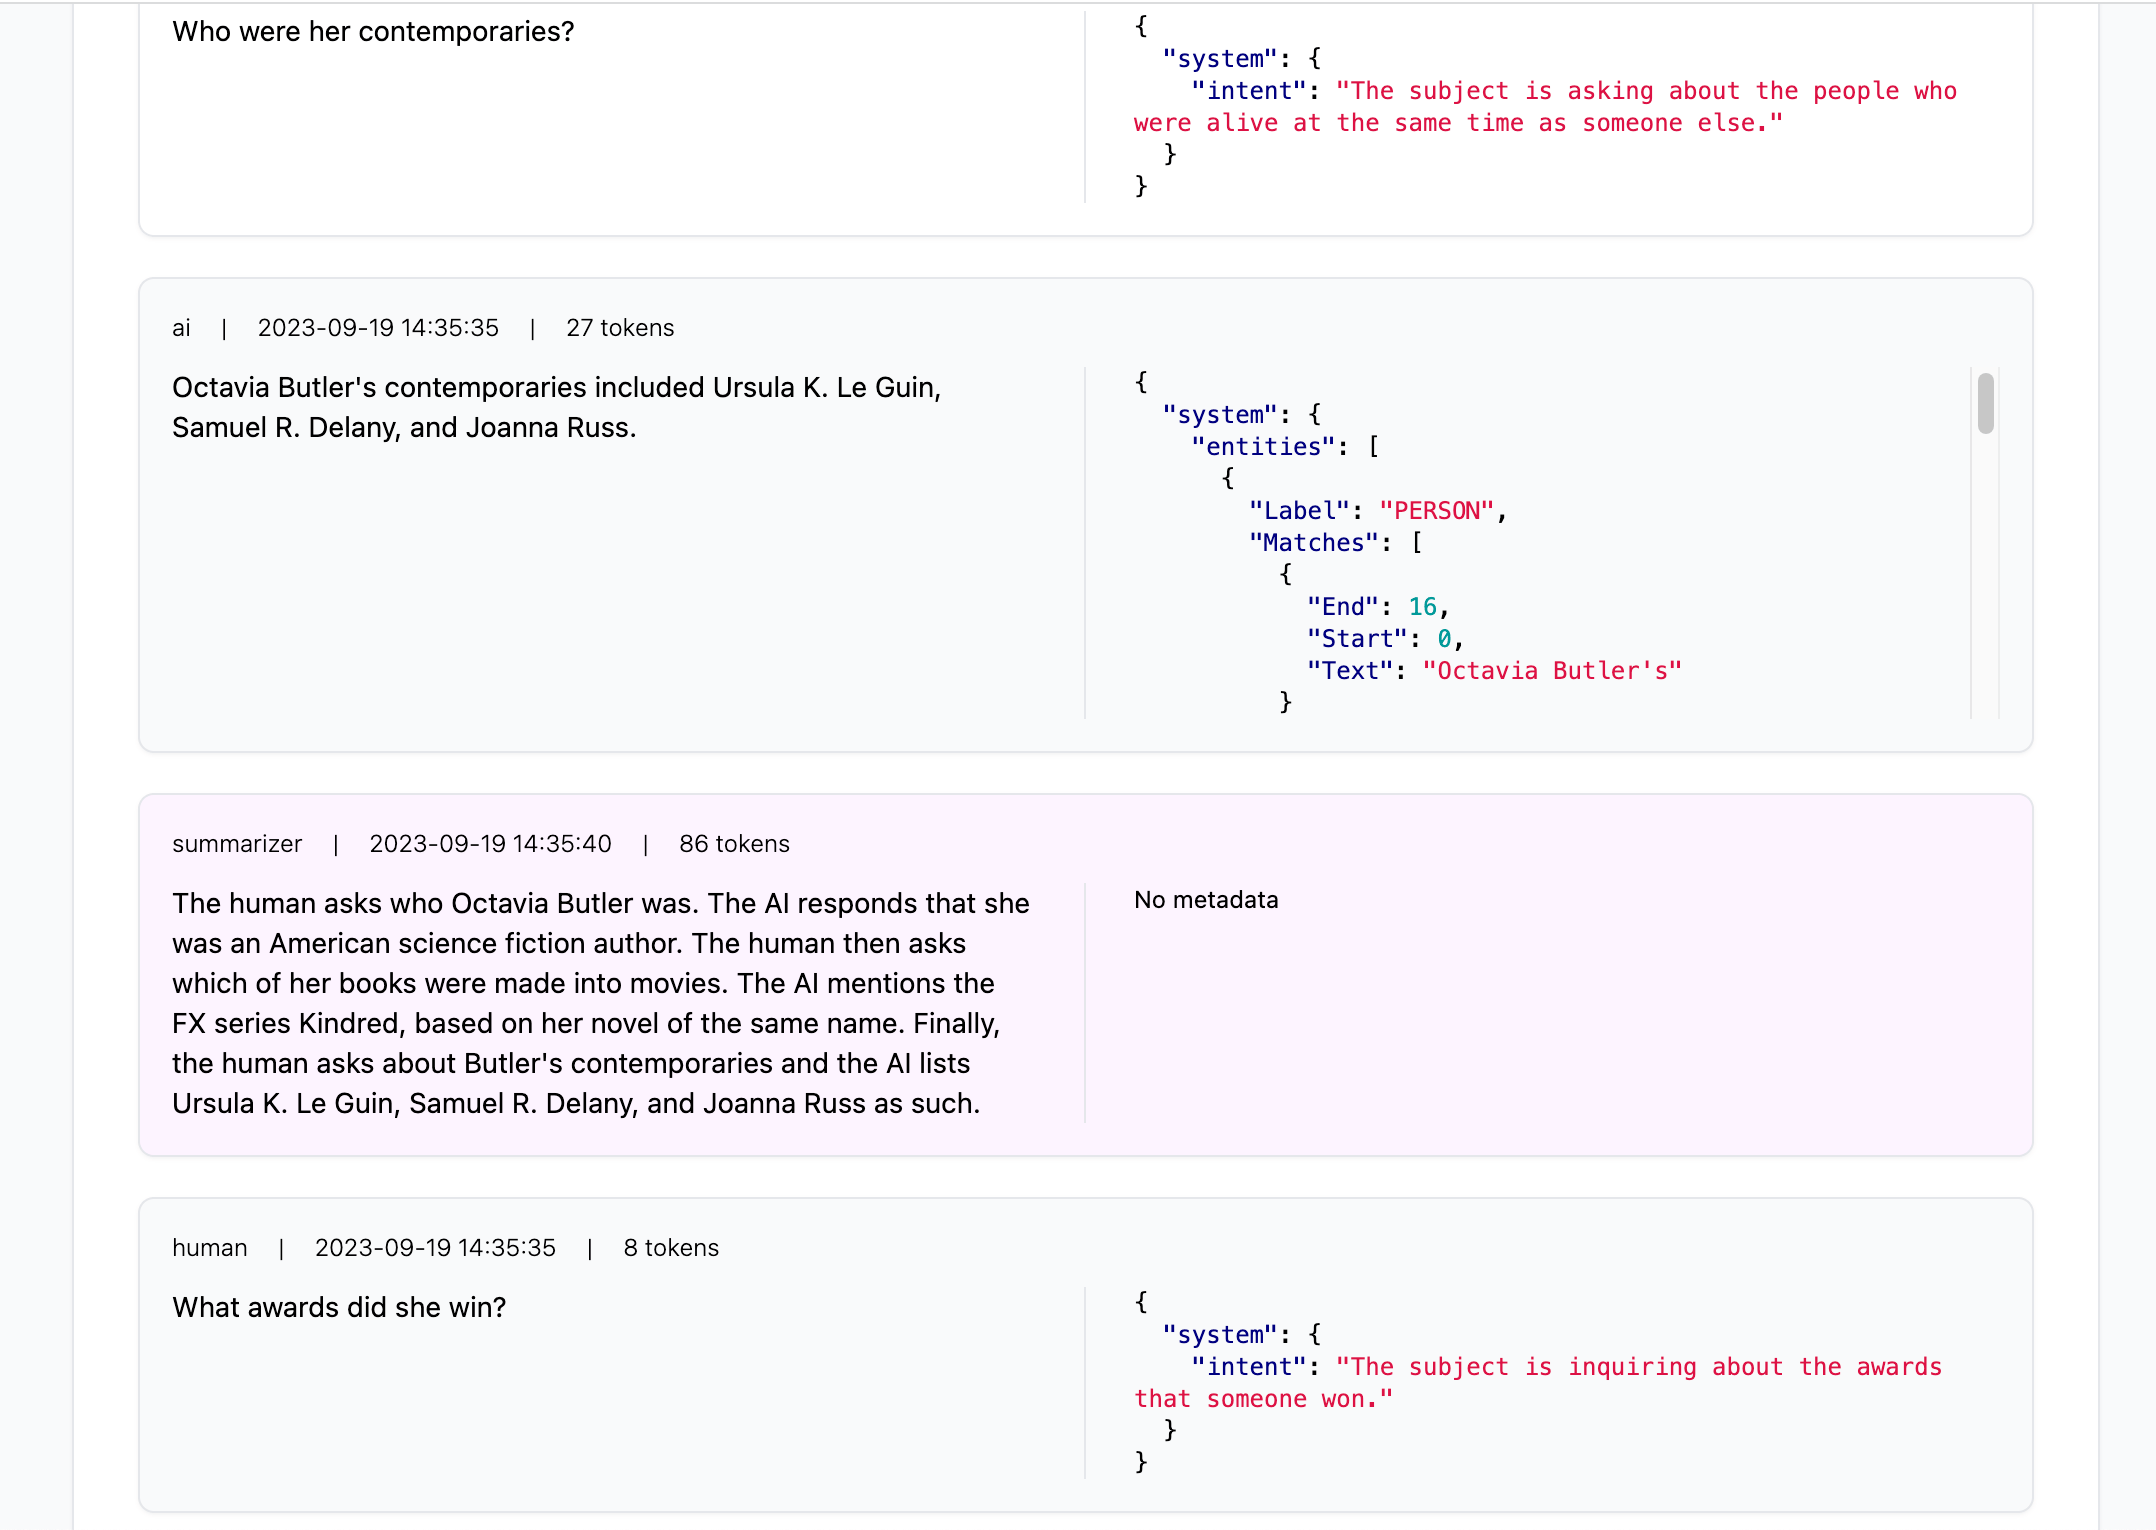The height and width of the screenshot is (1530, 2156).
Task: Click the "Octavia Butler's" Text value in JSON
Action: click(x=1552, y=671)
